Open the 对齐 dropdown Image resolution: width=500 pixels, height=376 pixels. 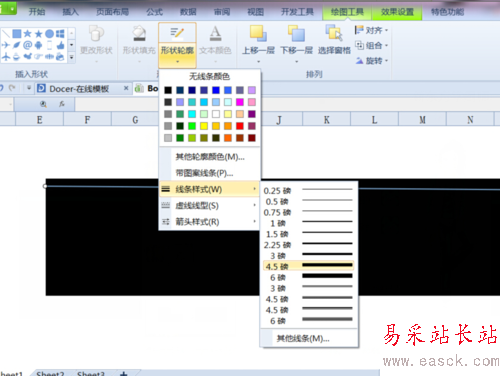[371, 30]
